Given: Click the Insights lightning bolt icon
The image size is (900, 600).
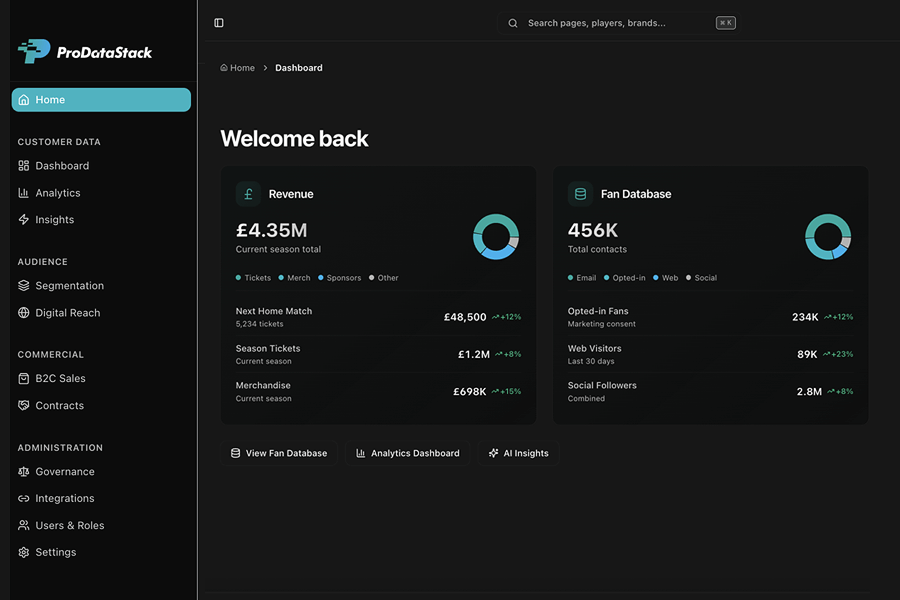Looking at the screenshot, I should 24,220.
